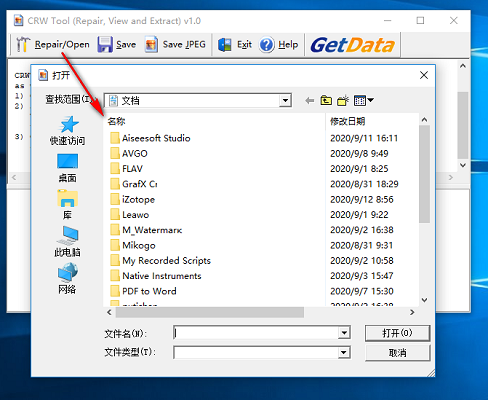Minimize the CRW Tool window

[387, 21]
